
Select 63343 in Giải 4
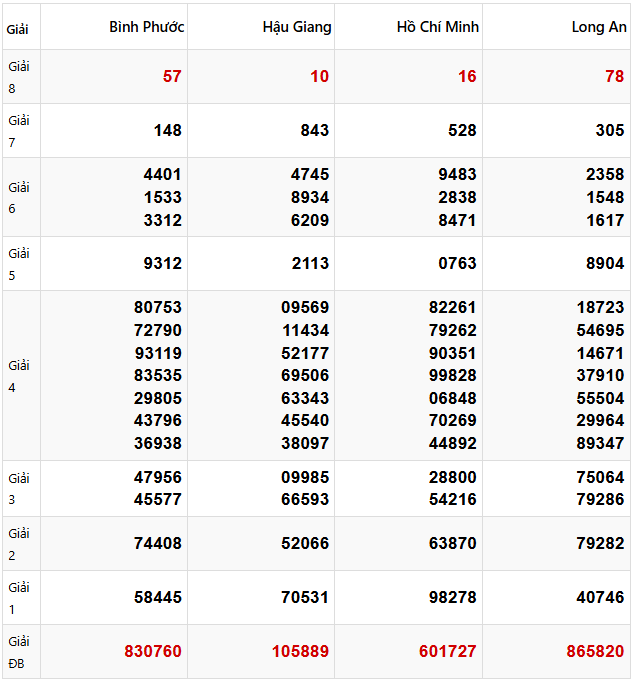305,398
